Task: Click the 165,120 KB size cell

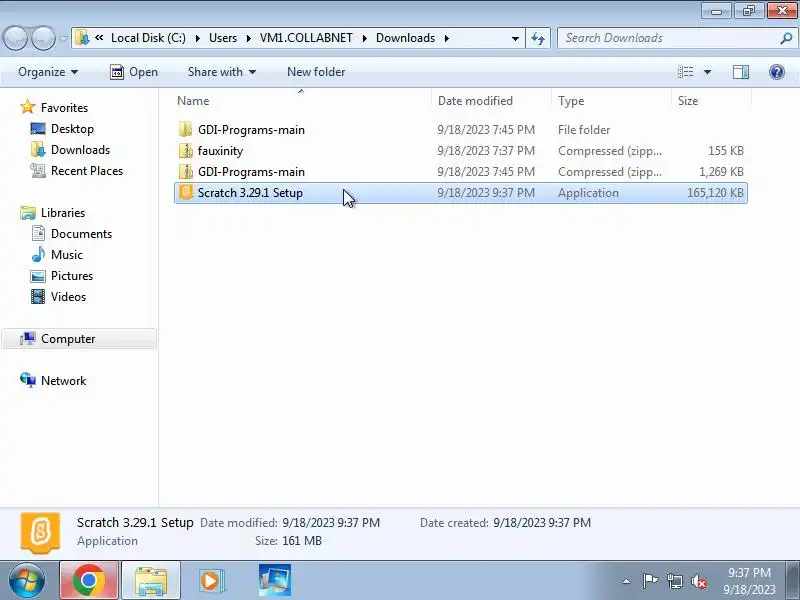Action: [x=715, y=193]
